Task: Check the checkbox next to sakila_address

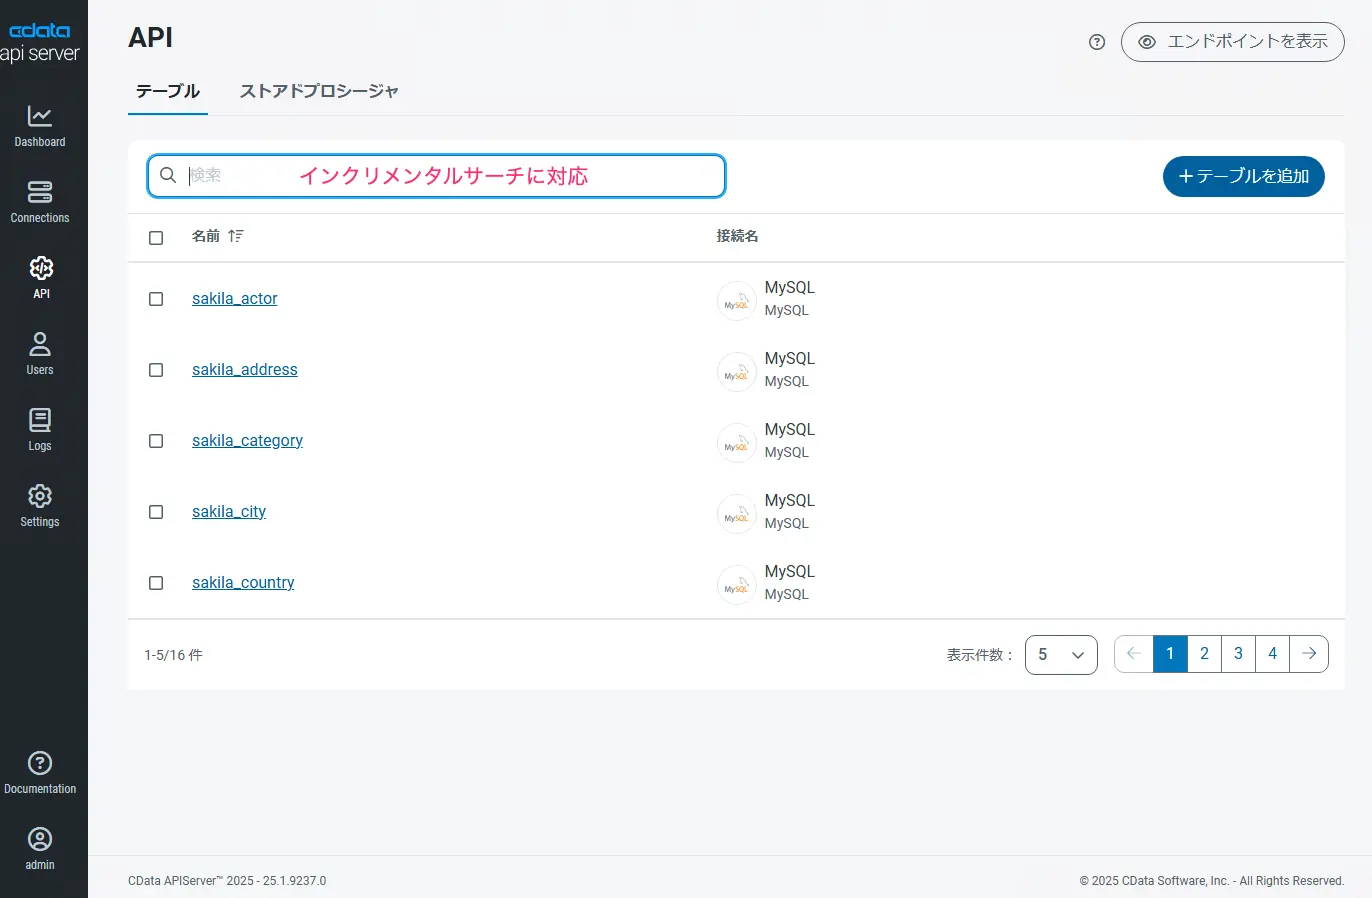Action: pyautogui.click(x=156, y=369)
